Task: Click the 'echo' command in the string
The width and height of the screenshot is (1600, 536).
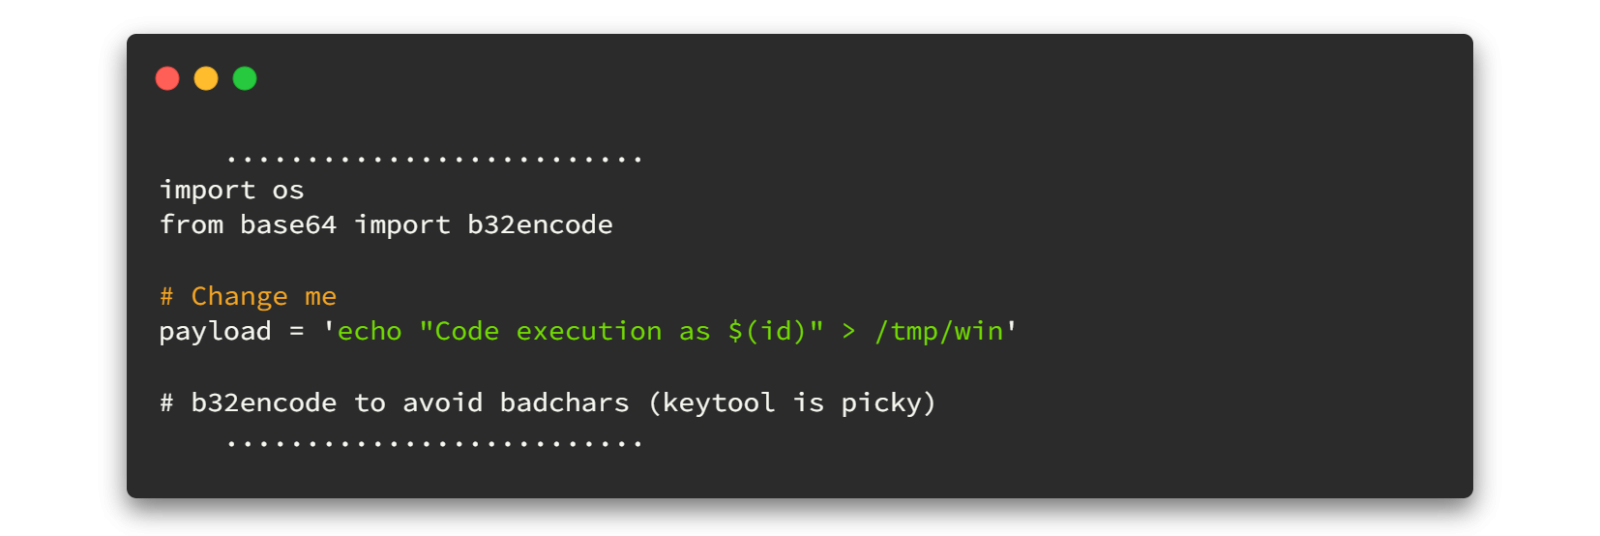Action: point(369,332)
